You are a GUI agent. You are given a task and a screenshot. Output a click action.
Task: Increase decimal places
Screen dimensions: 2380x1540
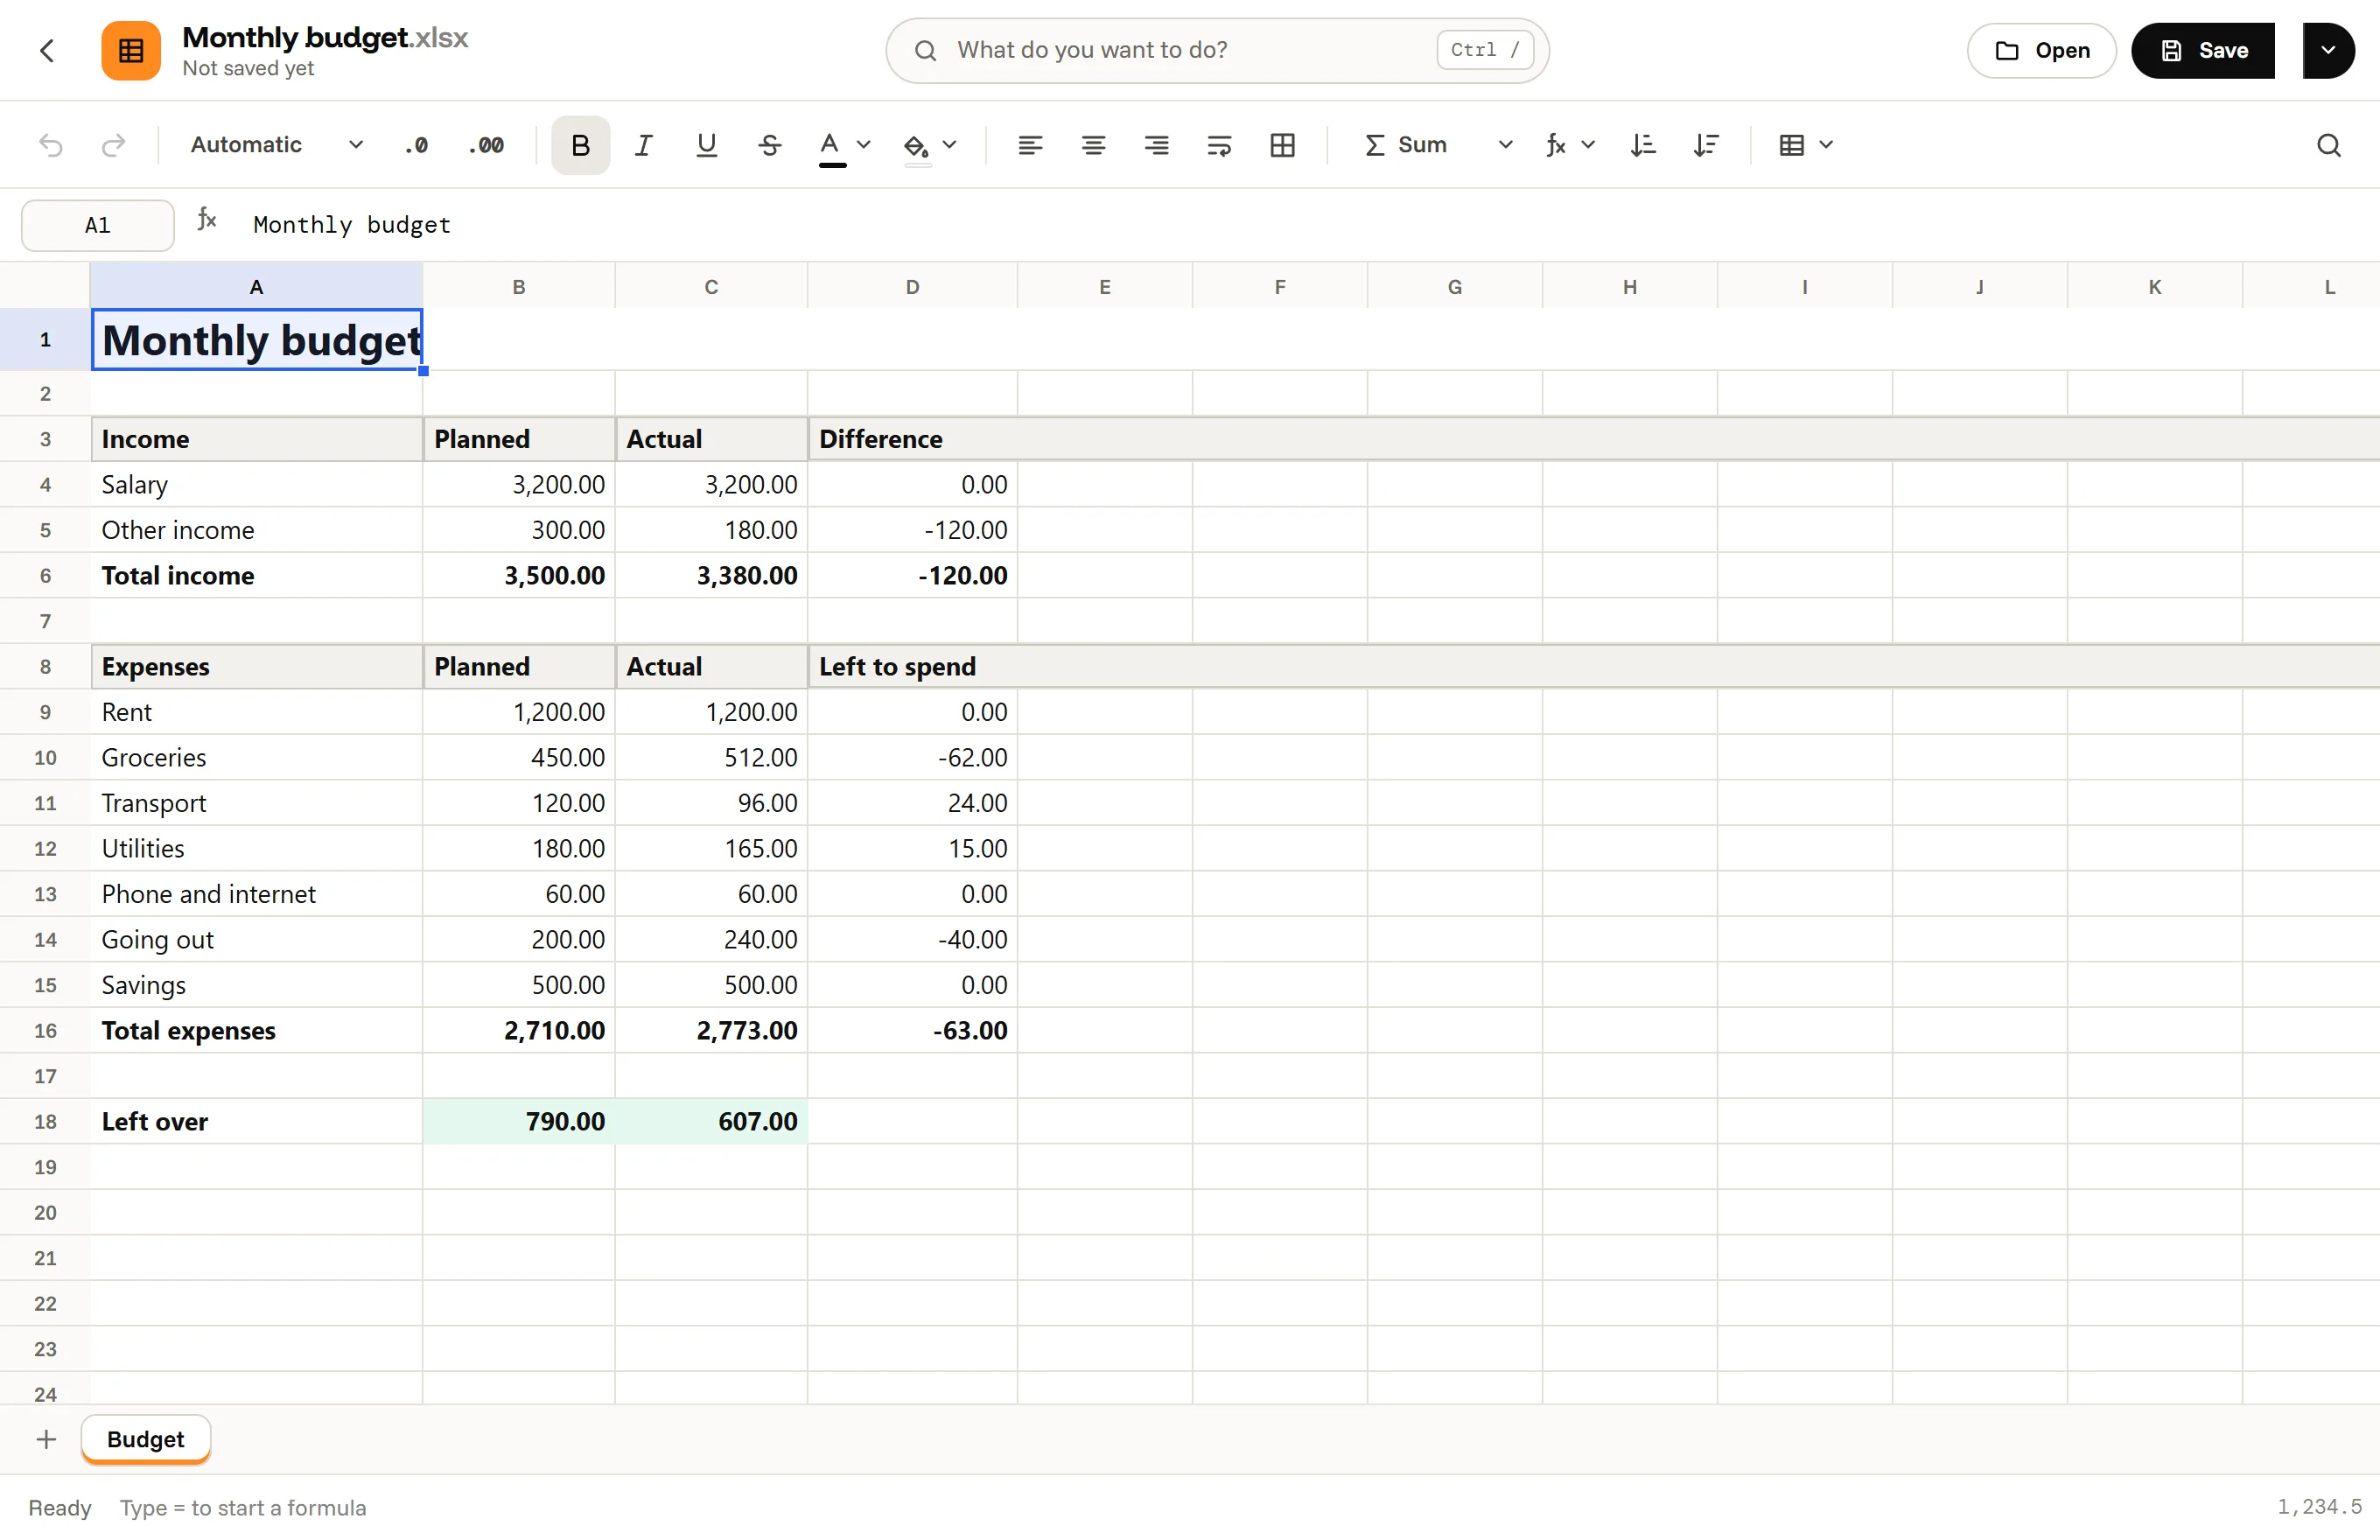[486, 145]
